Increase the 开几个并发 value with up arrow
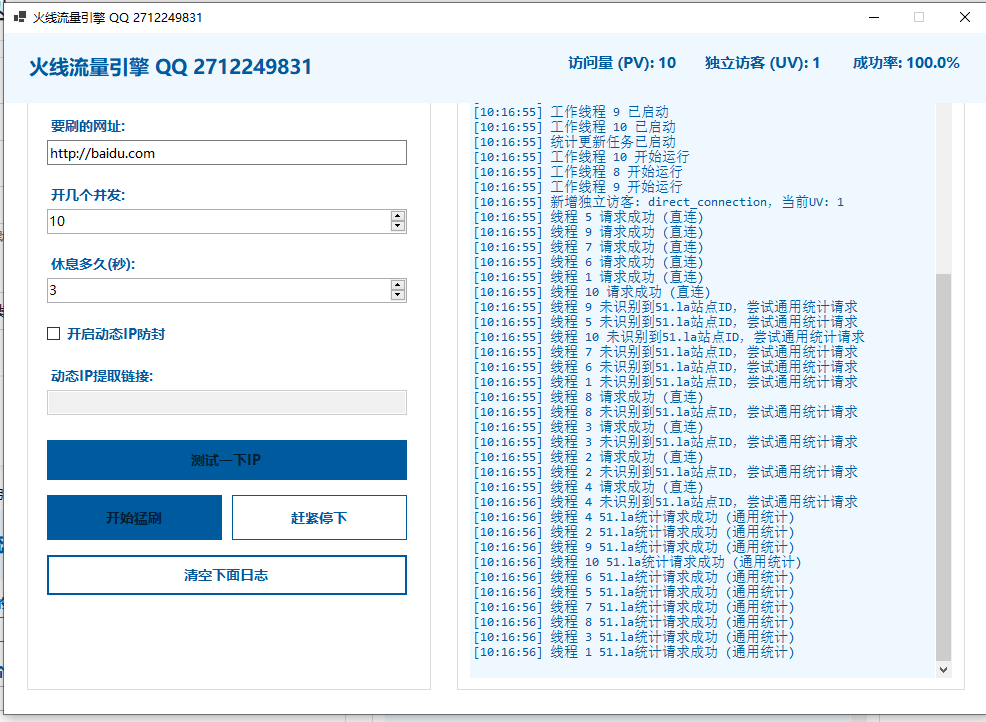This screenshot has height=722, width=986. click(397, 216)
